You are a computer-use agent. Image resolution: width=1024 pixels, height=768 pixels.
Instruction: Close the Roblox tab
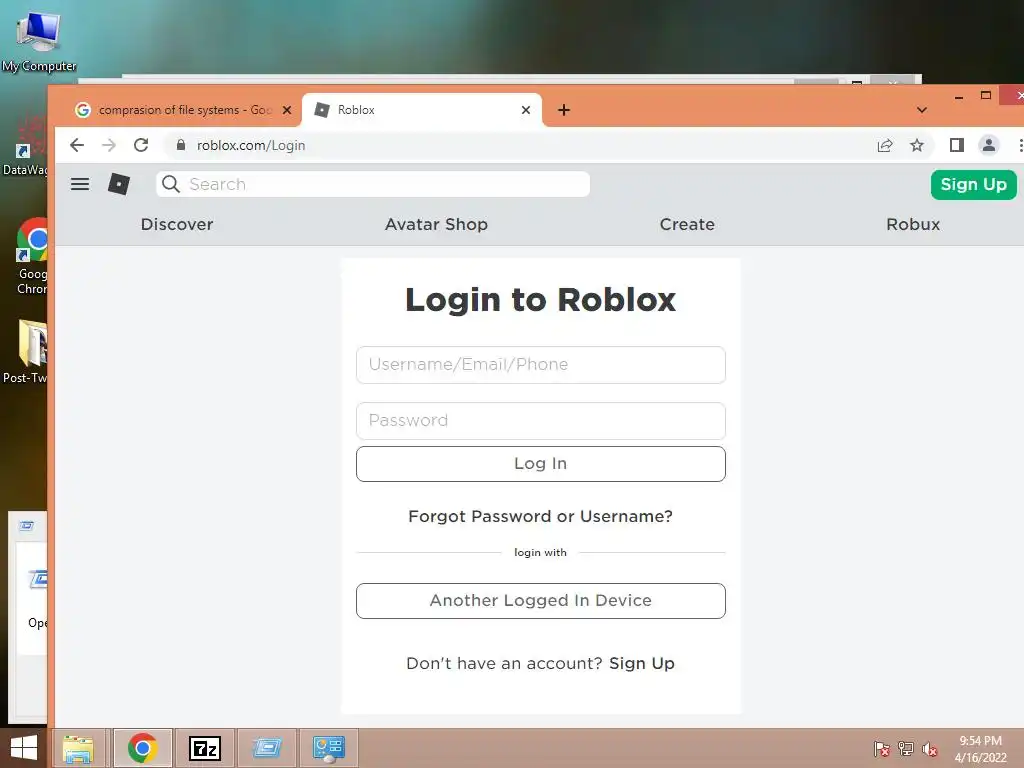(526, 110)
